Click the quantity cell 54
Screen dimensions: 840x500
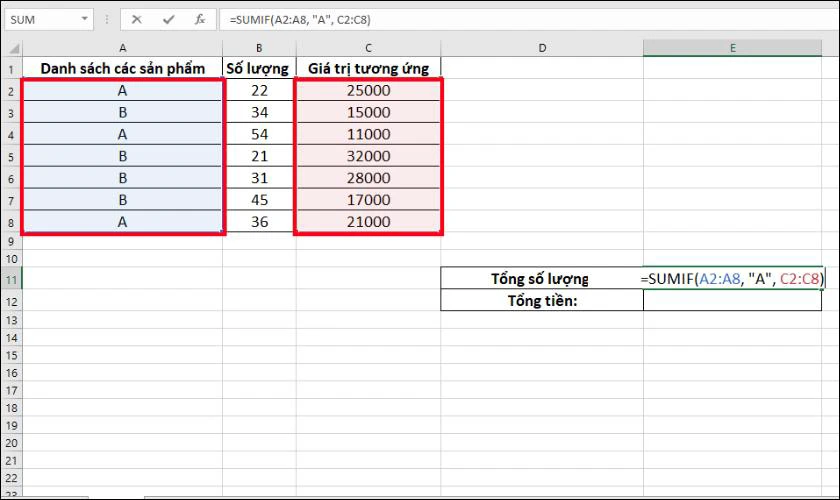point(259,134)
